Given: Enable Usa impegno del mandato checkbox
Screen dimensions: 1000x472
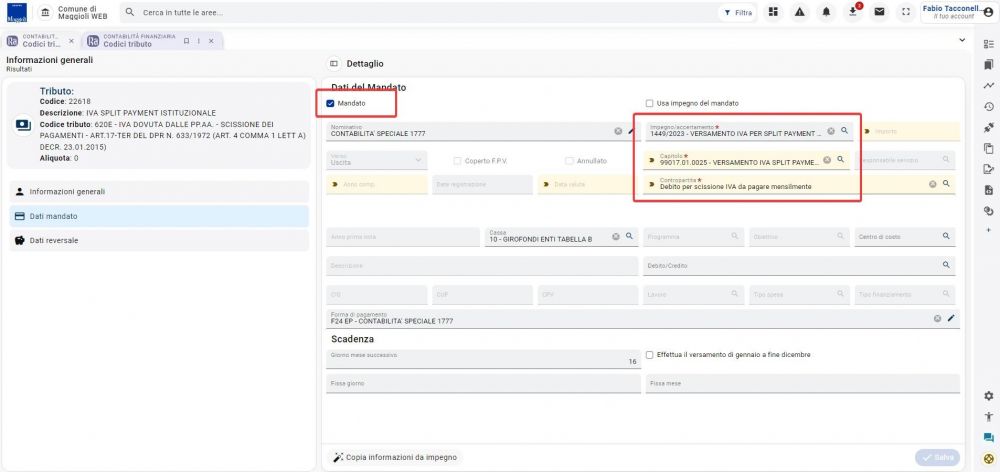Looking at the screenshot, I should click(x=649, y=103).
